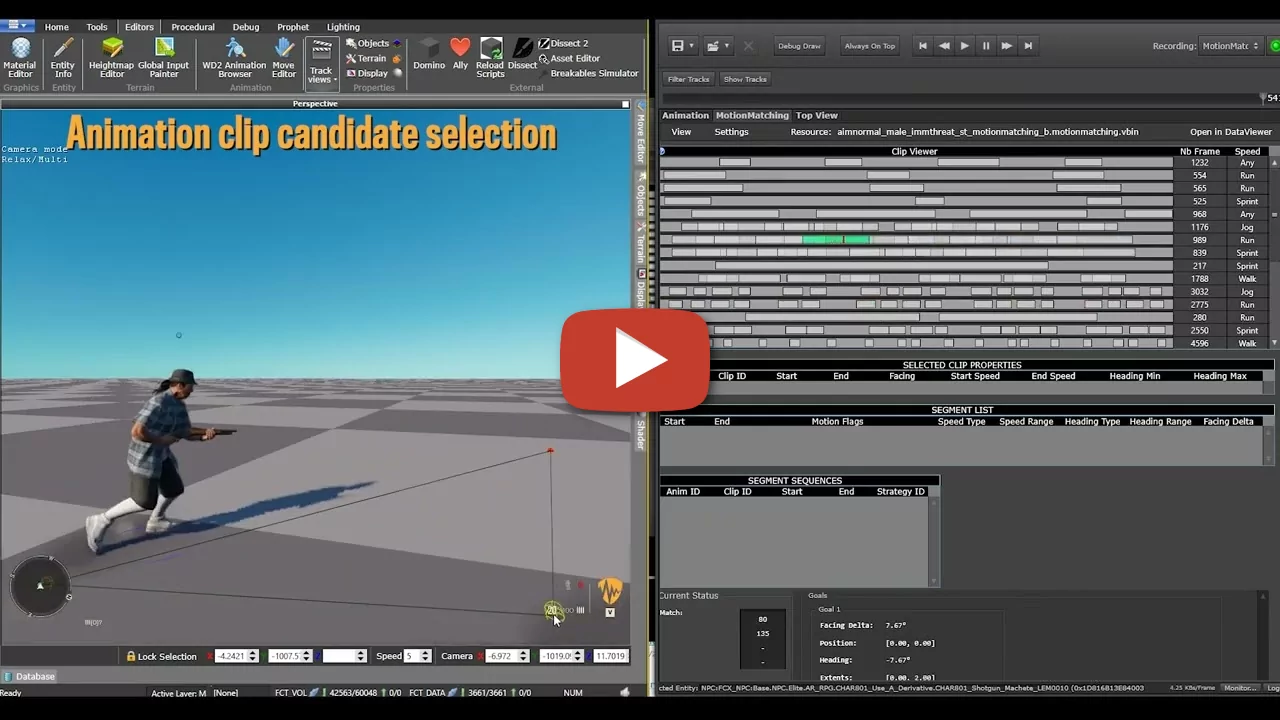Click the Clip Viewer vertical scrollbar

pyautogui.click(x=1275, y=250)
